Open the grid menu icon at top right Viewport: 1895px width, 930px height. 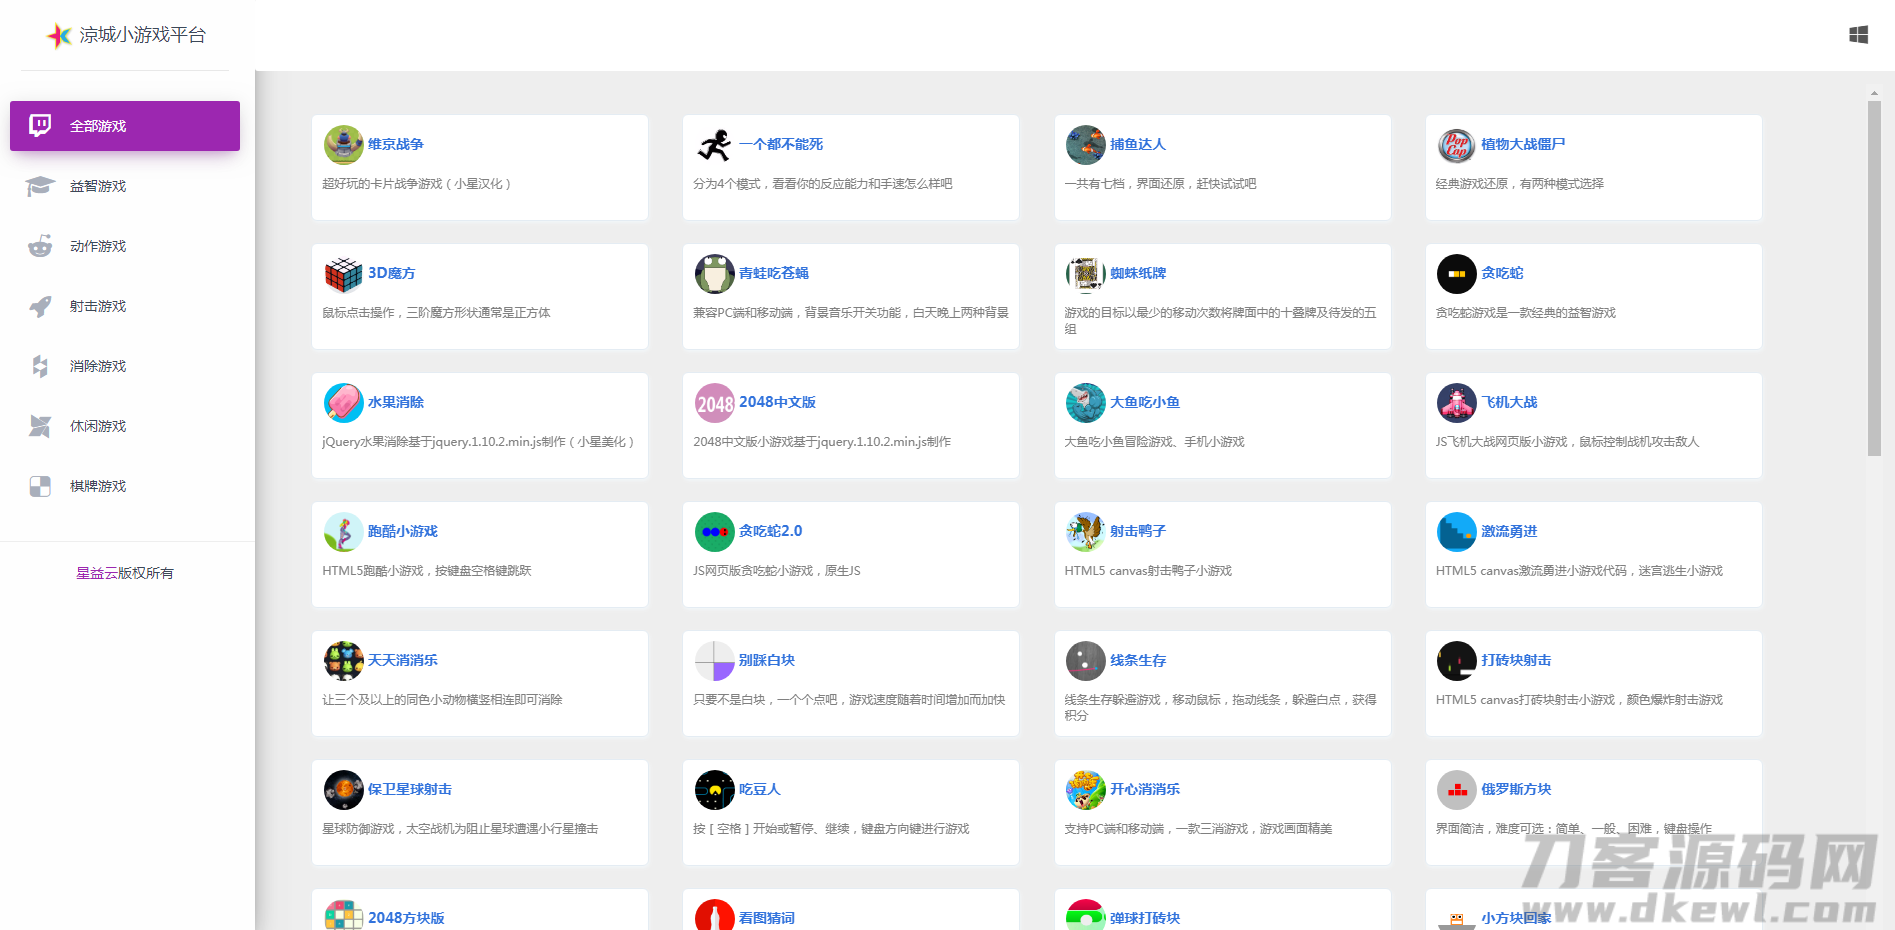[x=1858, y=34]
